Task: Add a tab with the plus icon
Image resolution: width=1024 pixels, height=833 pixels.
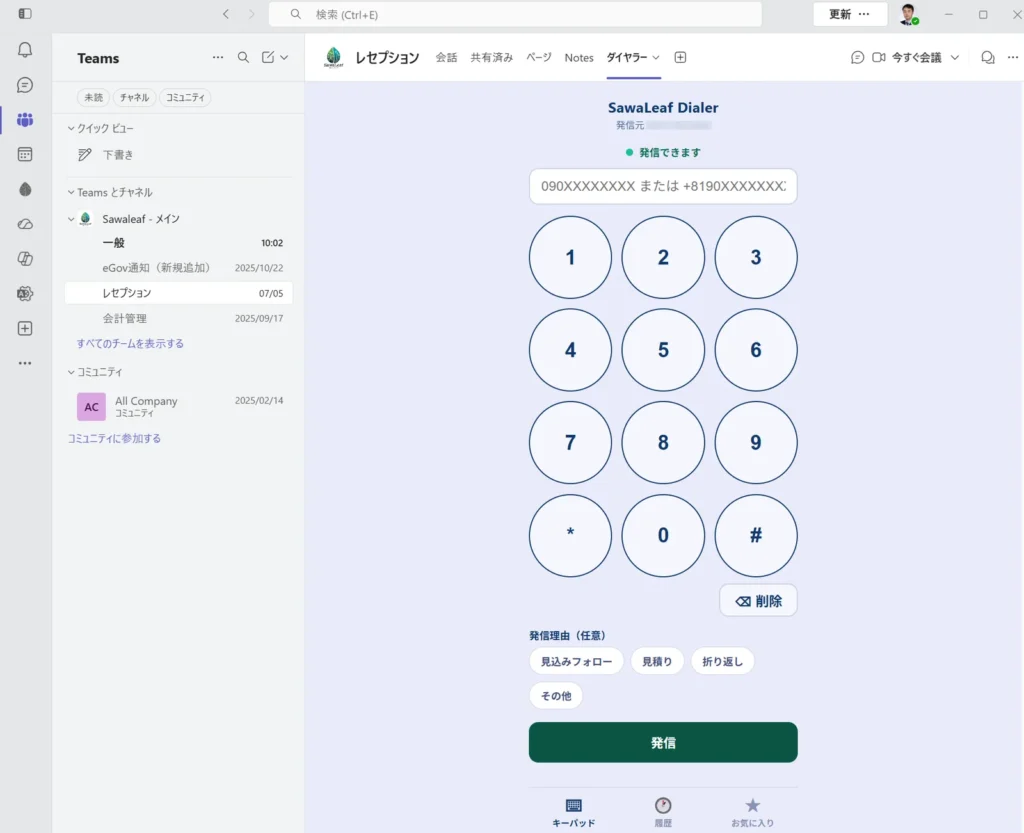Action: (680, 57)
